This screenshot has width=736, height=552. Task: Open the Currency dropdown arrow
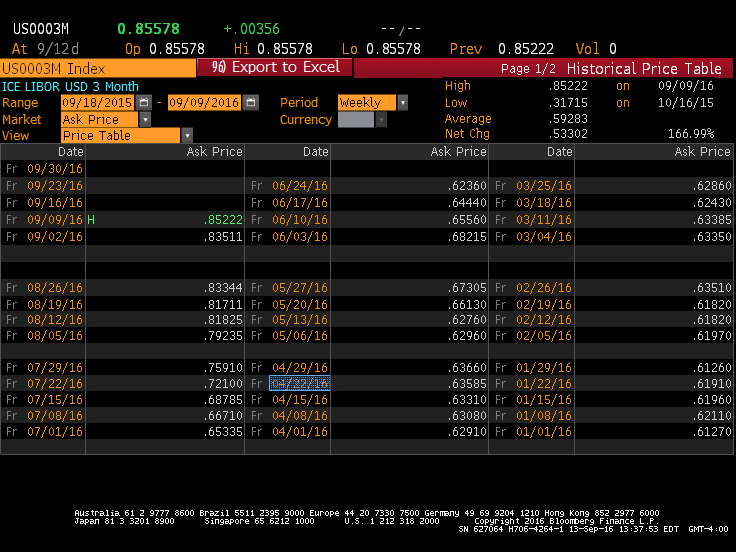point(381,120)
